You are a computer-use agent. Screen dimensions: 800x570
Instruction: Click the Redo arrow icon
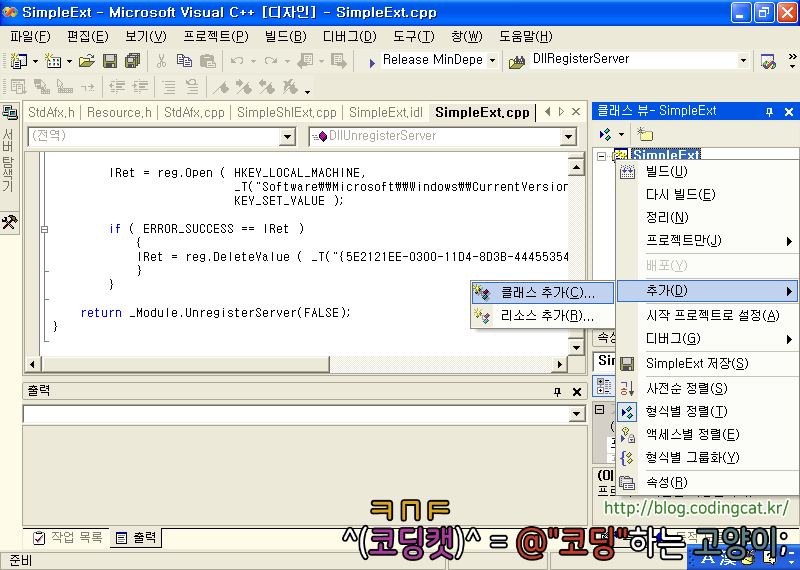270,61
